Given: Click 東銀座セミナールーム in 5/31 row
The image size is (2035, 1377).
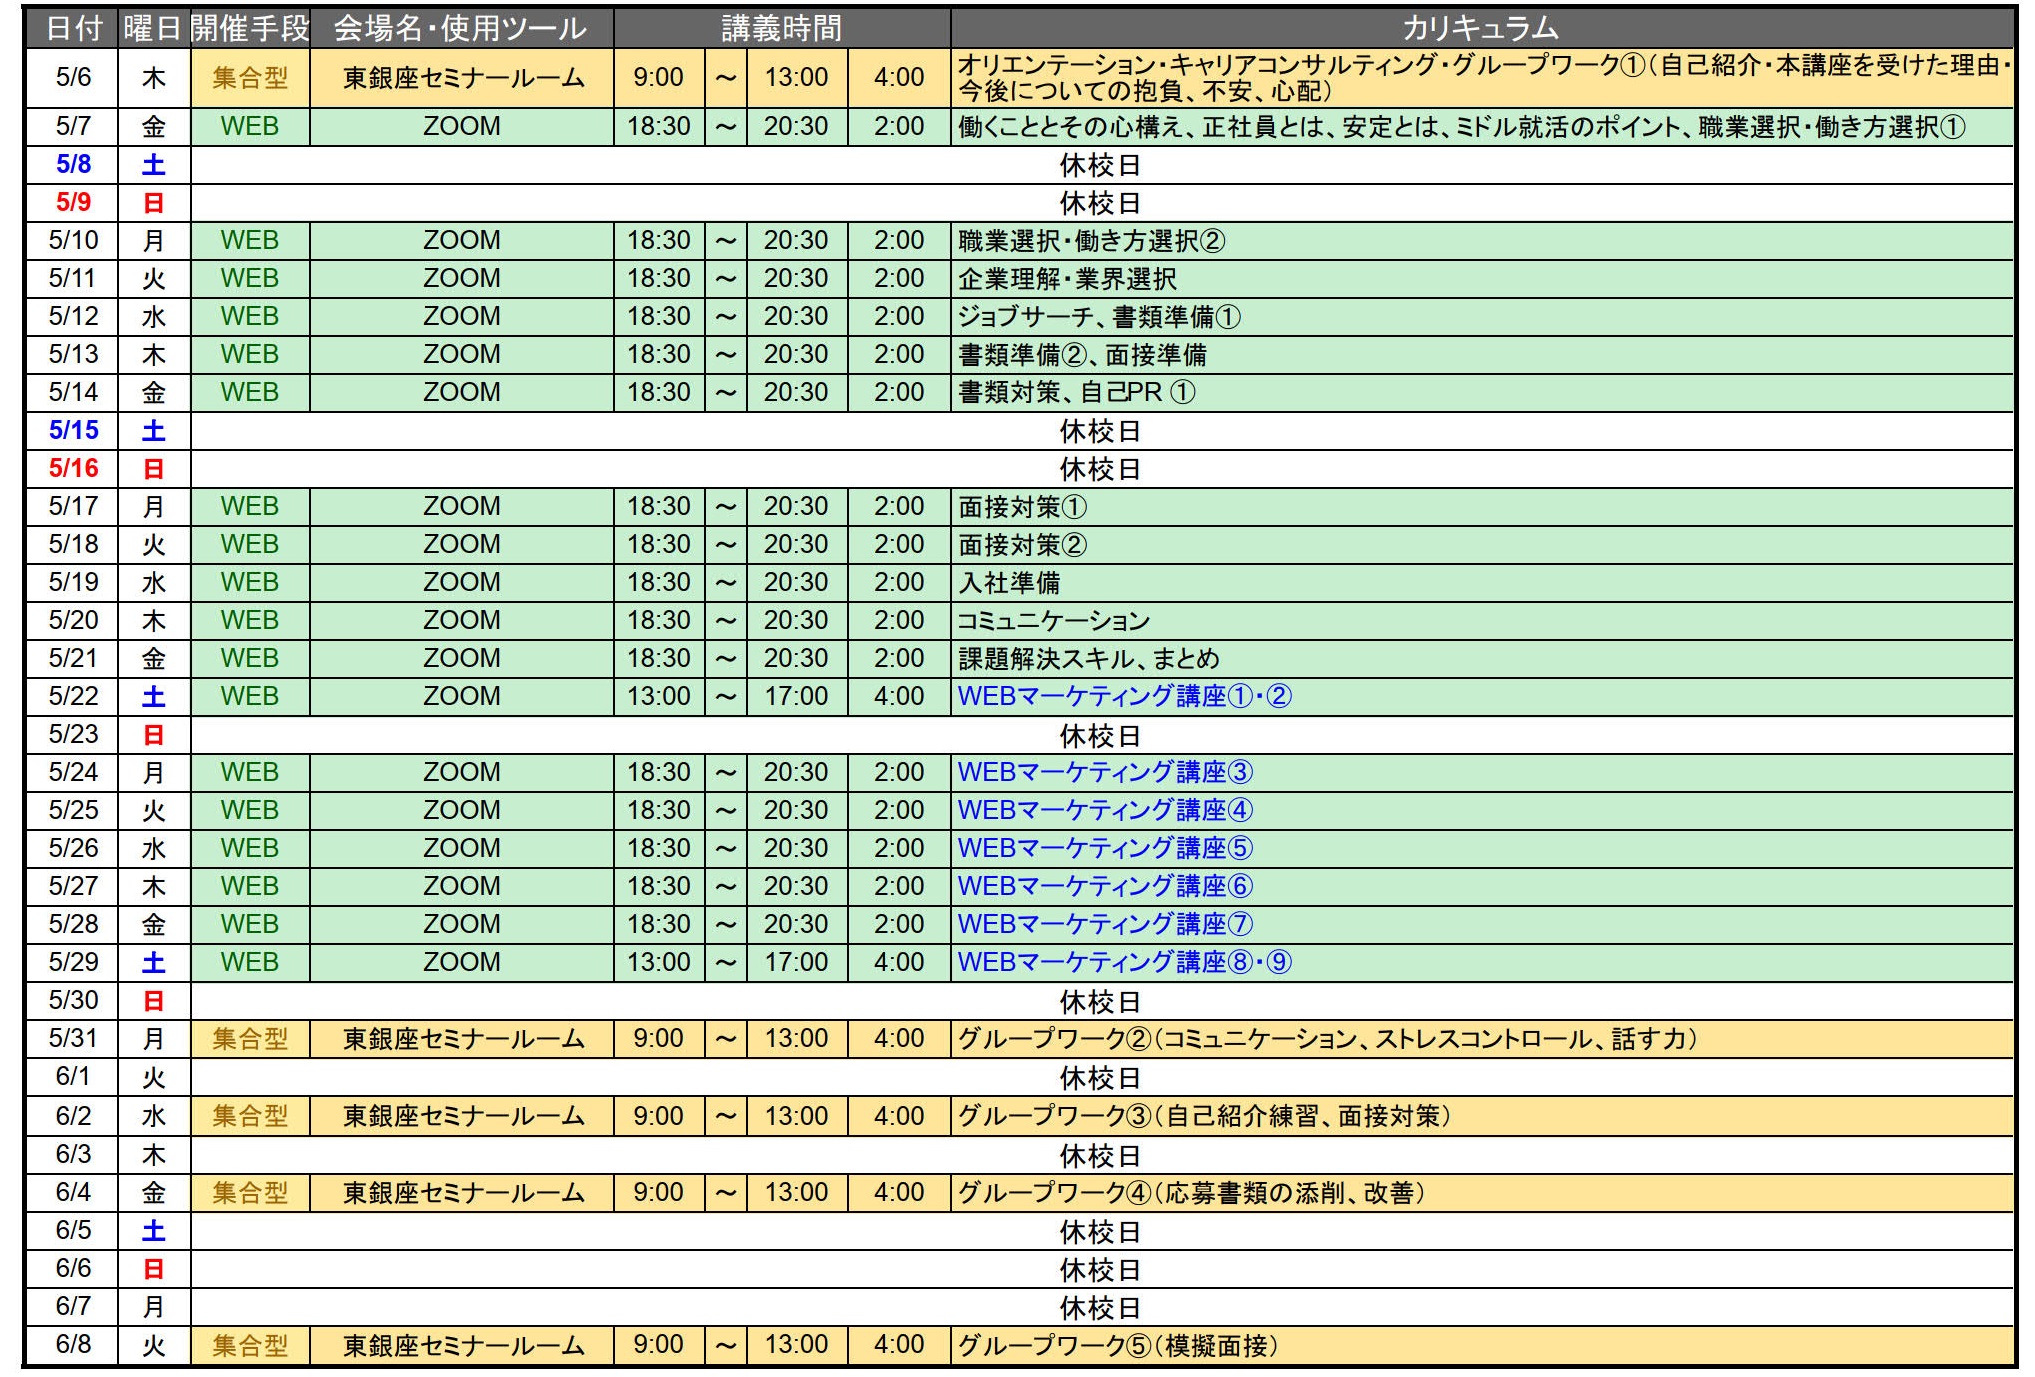Looking at the screenshot, I should click(461, 1039).
